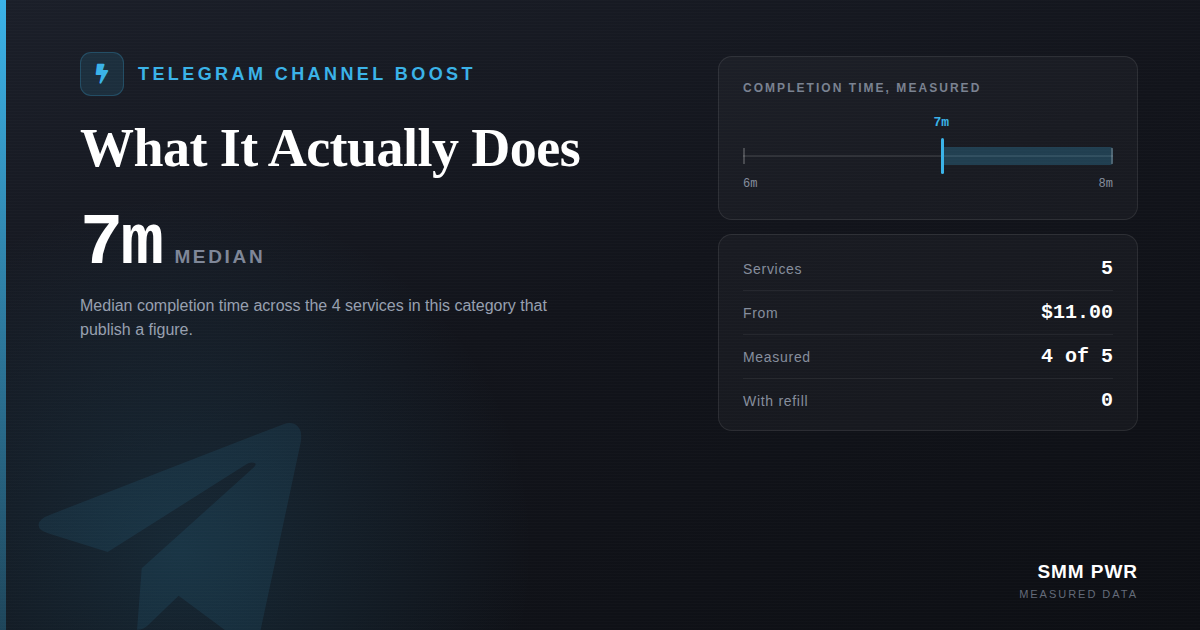The image size is (1200, 630).
Task: Click the 'COMPLETION TIME, MEASURED' card title
Action: (862, 88)
